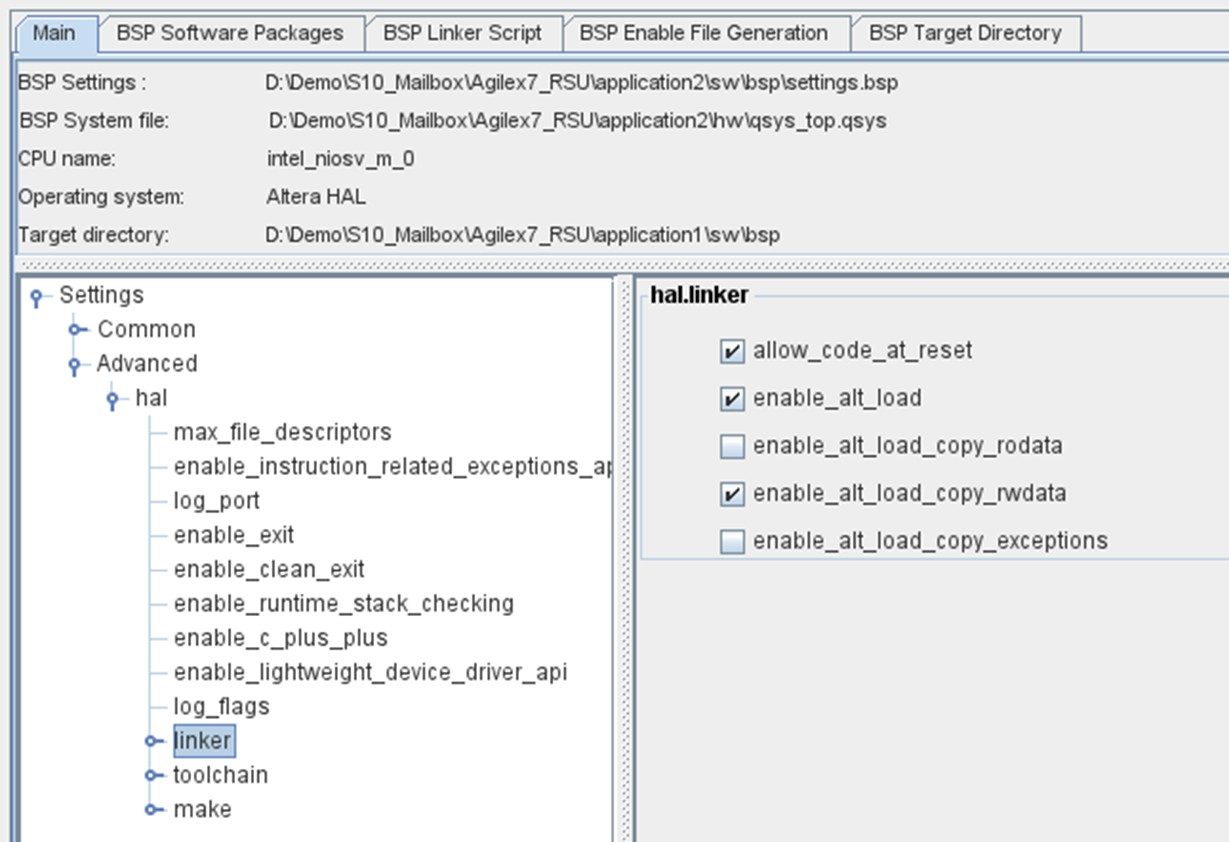Switch to the BSP Software Packages tab

[x=229, y=33]
